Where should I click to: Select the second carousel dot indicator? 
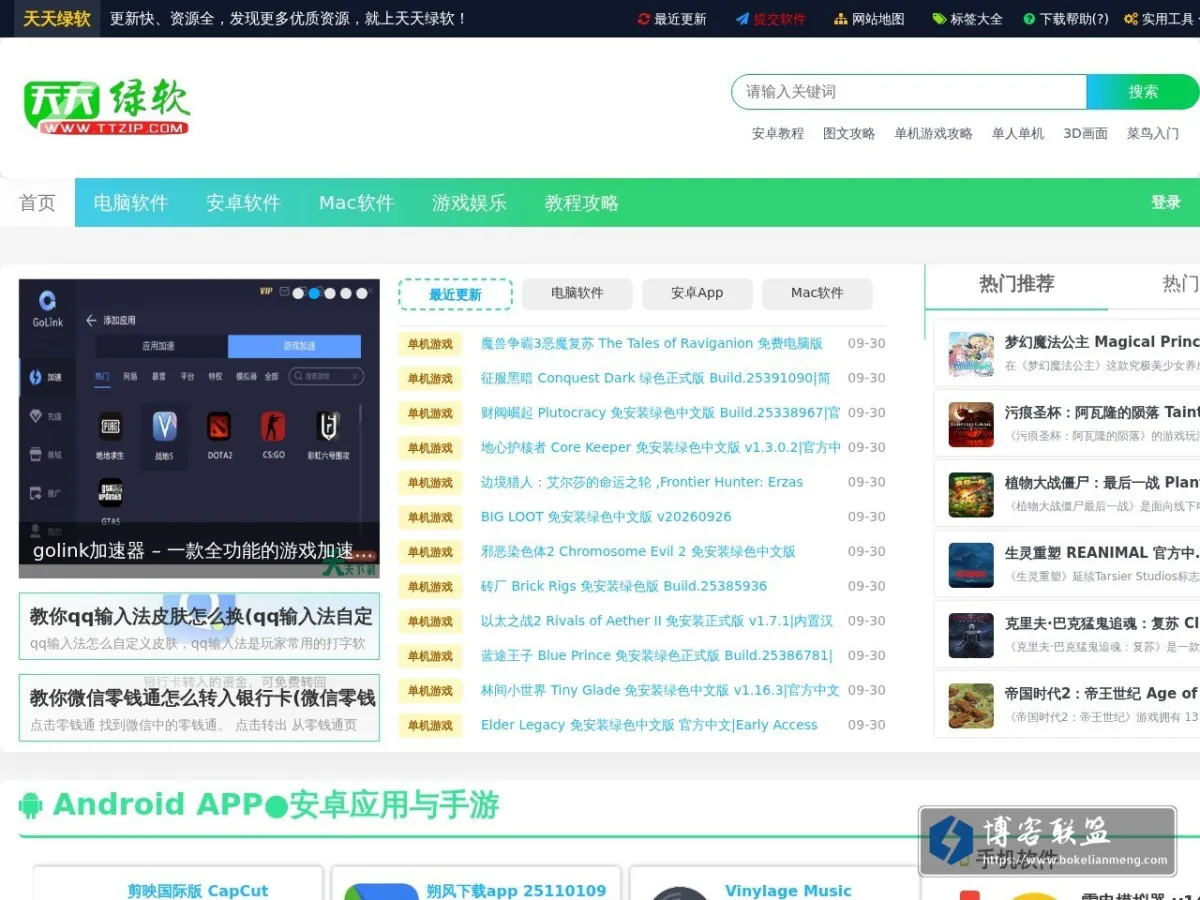click(x=314, y=293)
